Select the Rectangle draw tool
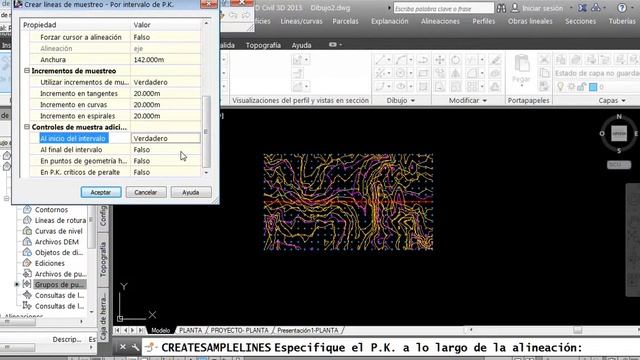640x360 pixels. (x=423, y=73)
